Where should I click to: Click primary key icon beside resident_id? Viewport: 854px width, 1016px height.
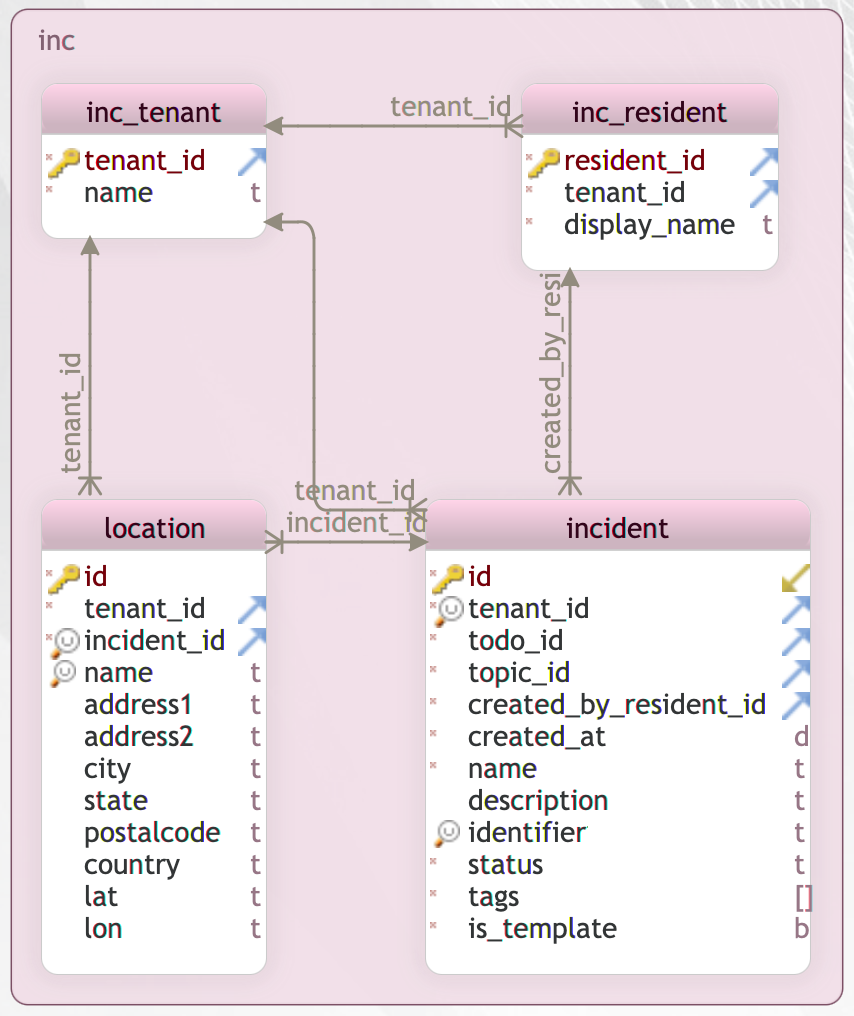[x=544, y=162]
